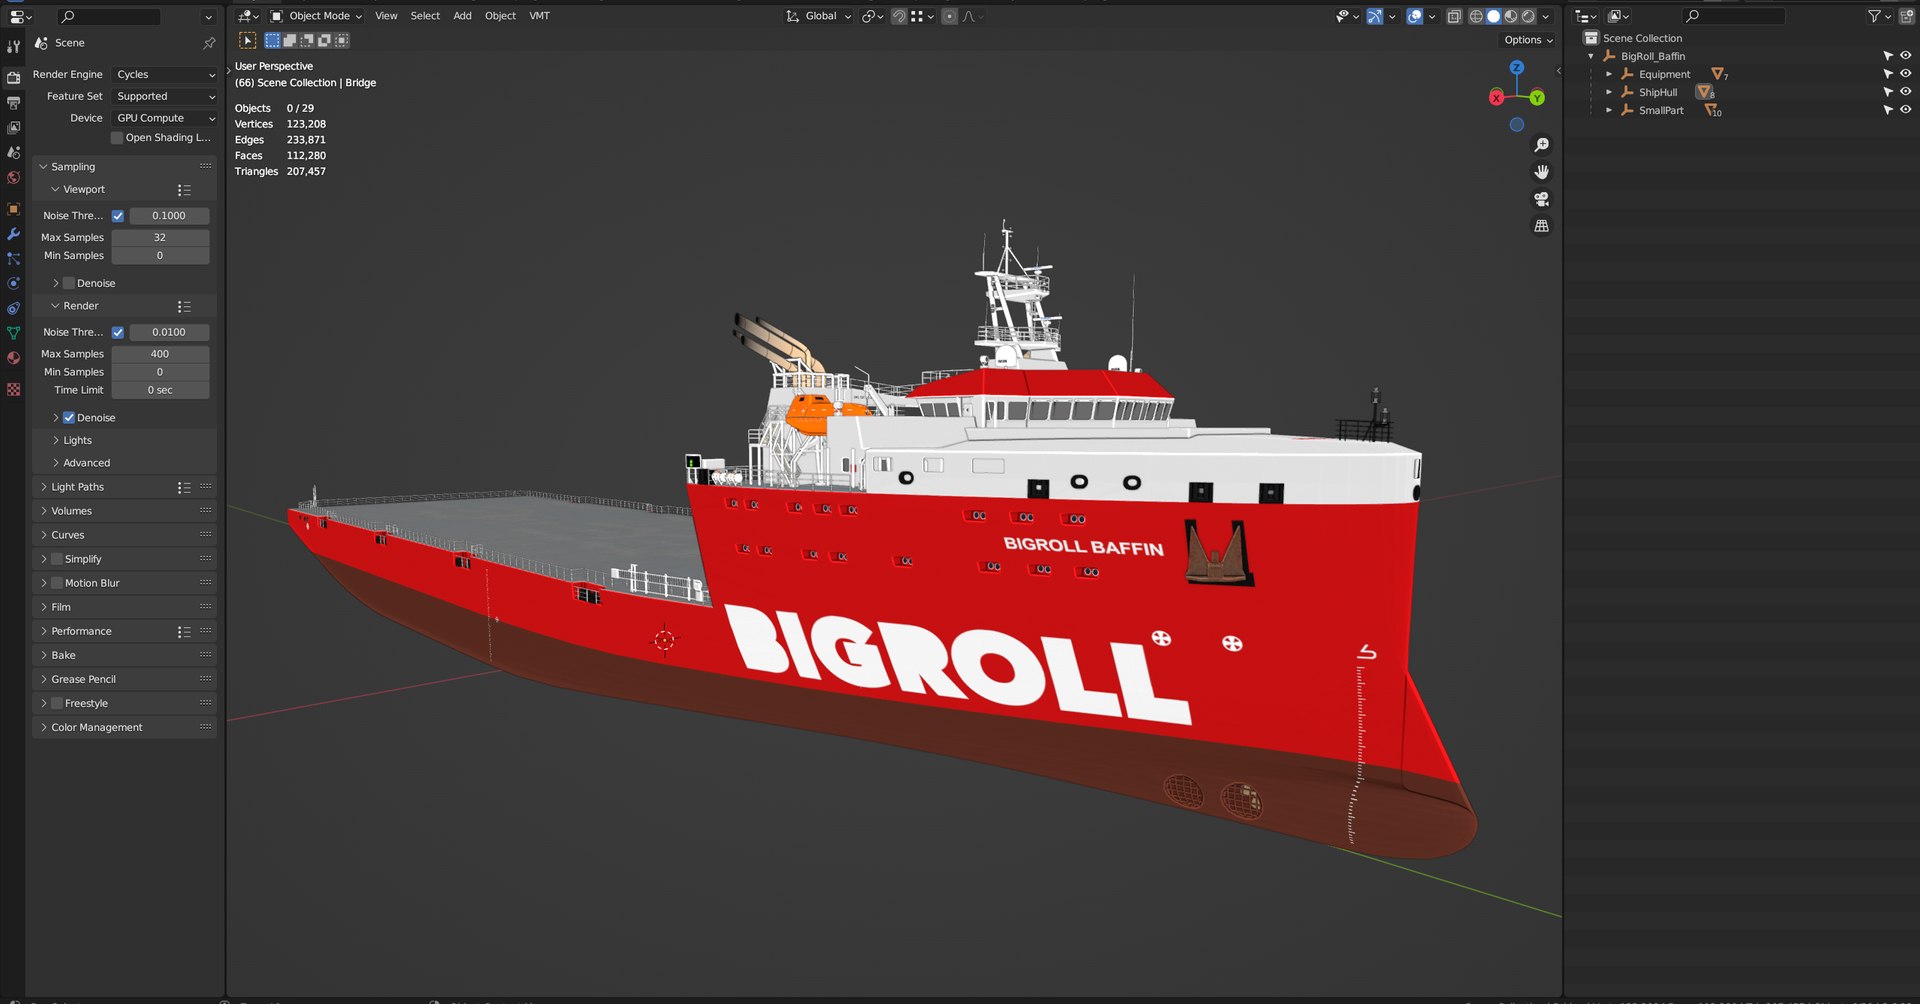Open the Object properties tab

[13, 209]
